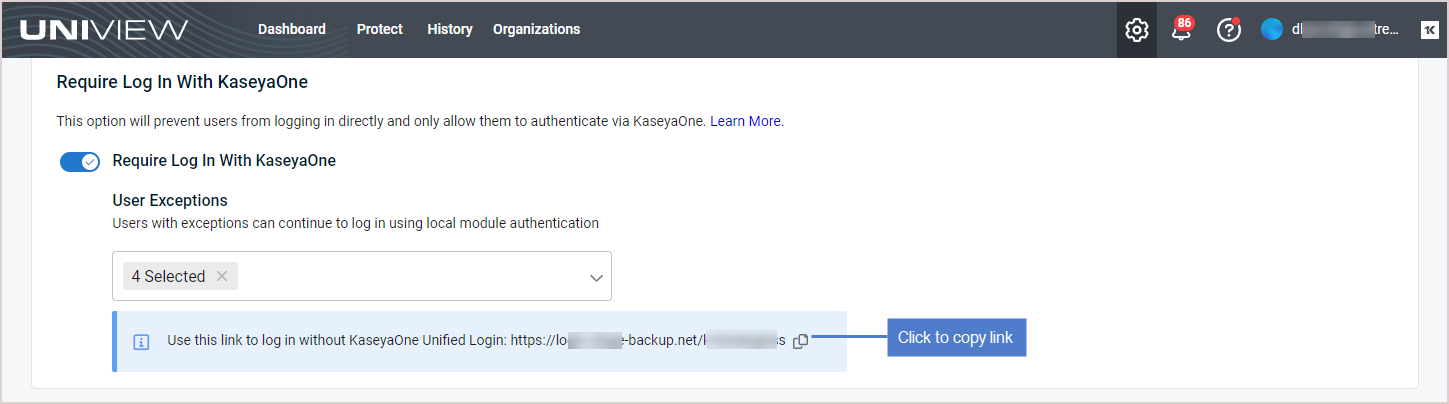1449x404 pixels.
Task: Expand the User Exceptions dropdown arrow
Action: (596, 277)
